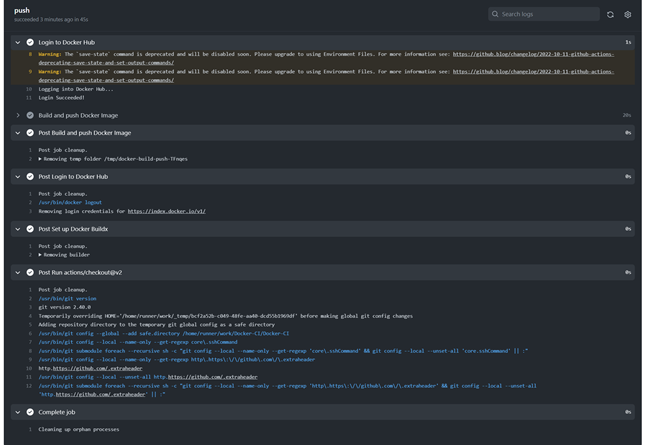Open the https://index.docker.io/v1/ link

(167, 211)
